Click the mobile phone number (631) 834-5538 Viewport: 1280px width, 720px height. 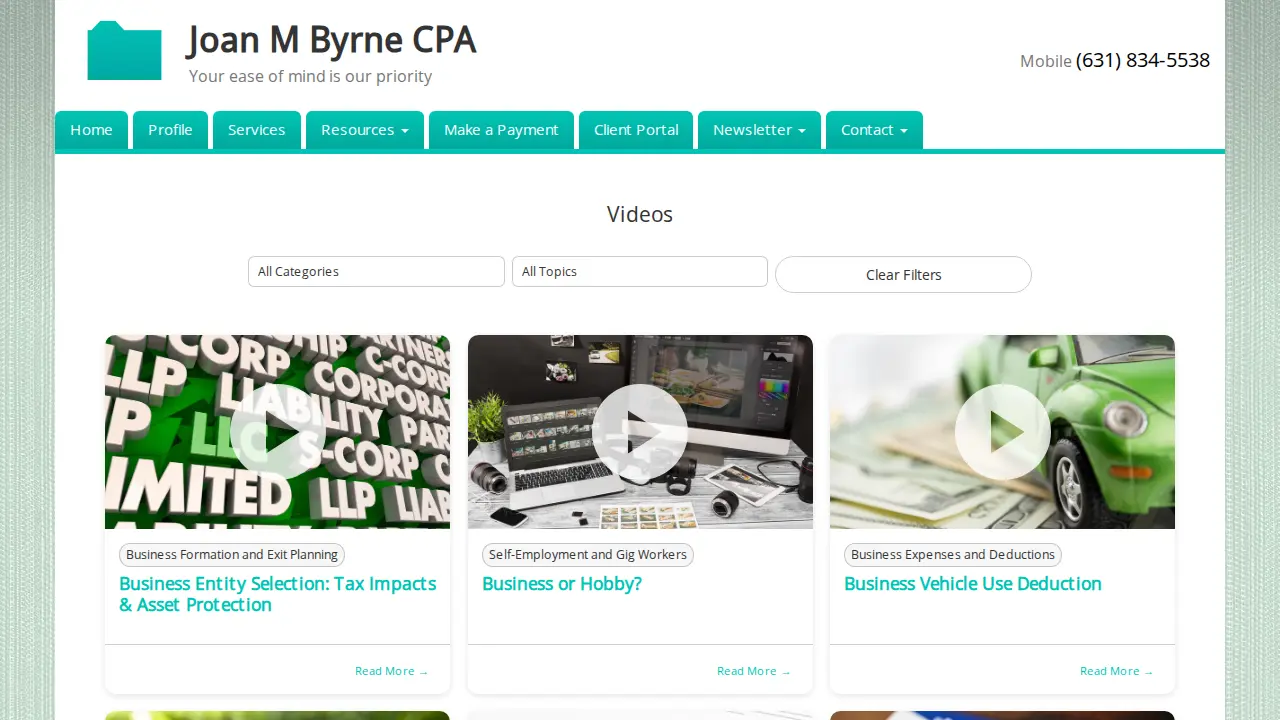tap(1143, 61)
